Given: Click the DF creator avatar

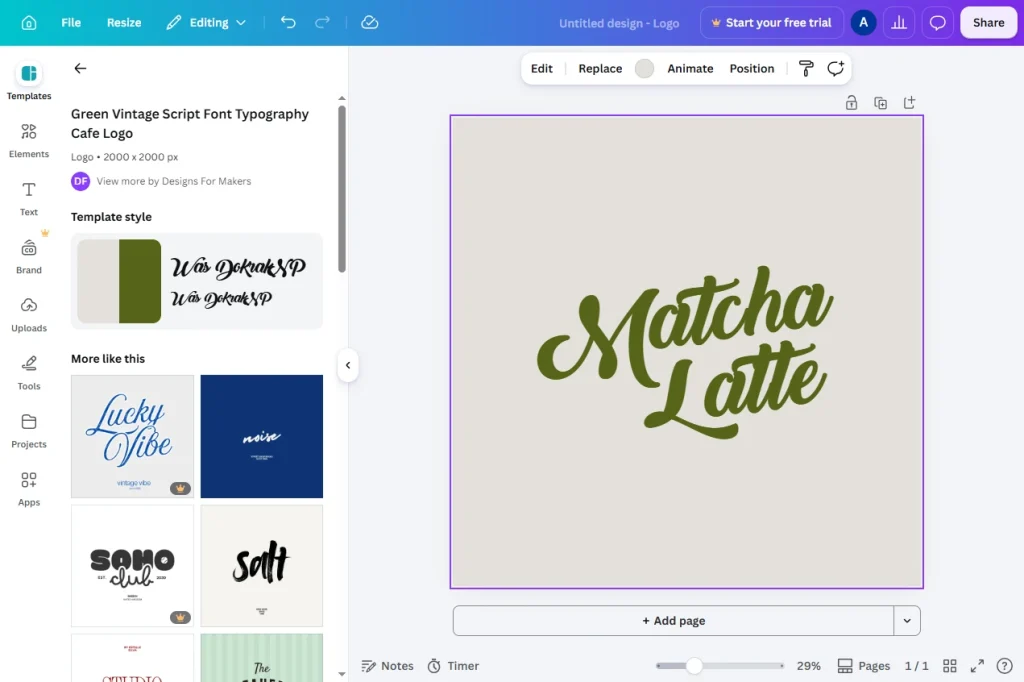Looking at the screenshot, I should tap(80, 181).
